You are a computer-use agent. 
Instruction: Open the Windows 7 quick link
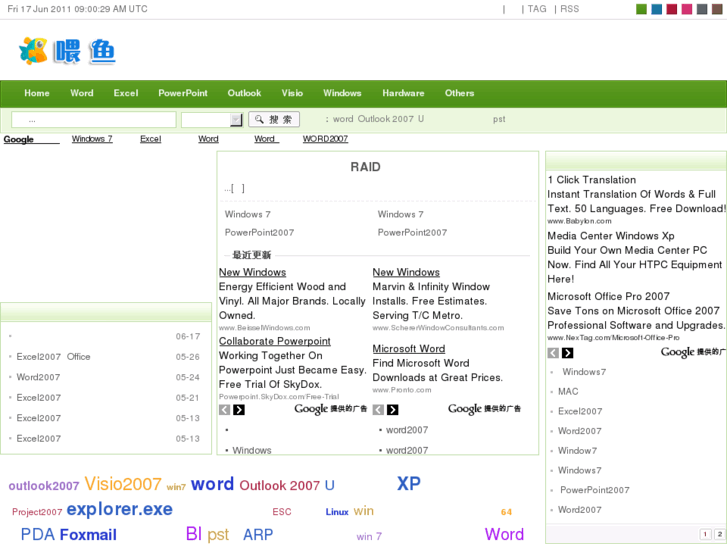92,139
